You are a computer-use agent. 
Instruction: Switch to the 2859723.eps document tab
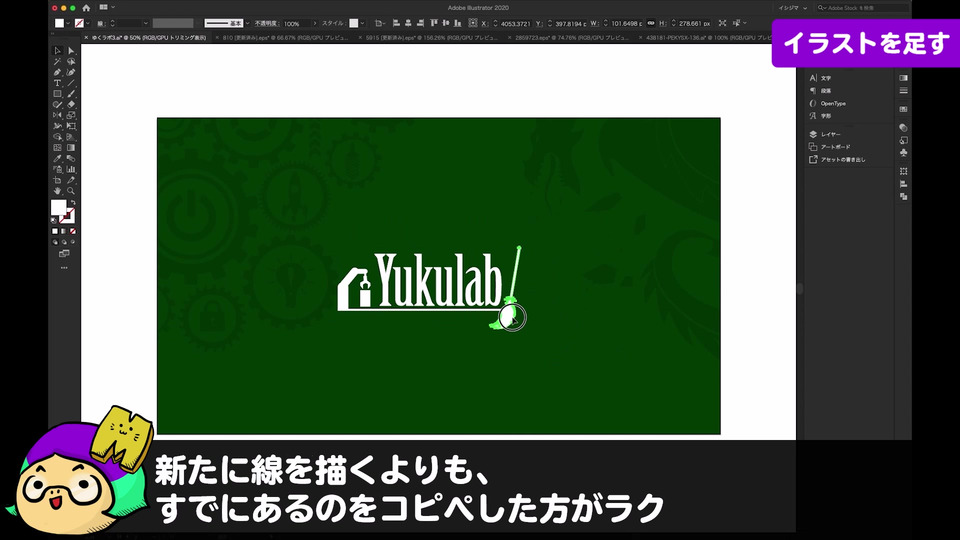pyautogui.click(x=572, y=37)
